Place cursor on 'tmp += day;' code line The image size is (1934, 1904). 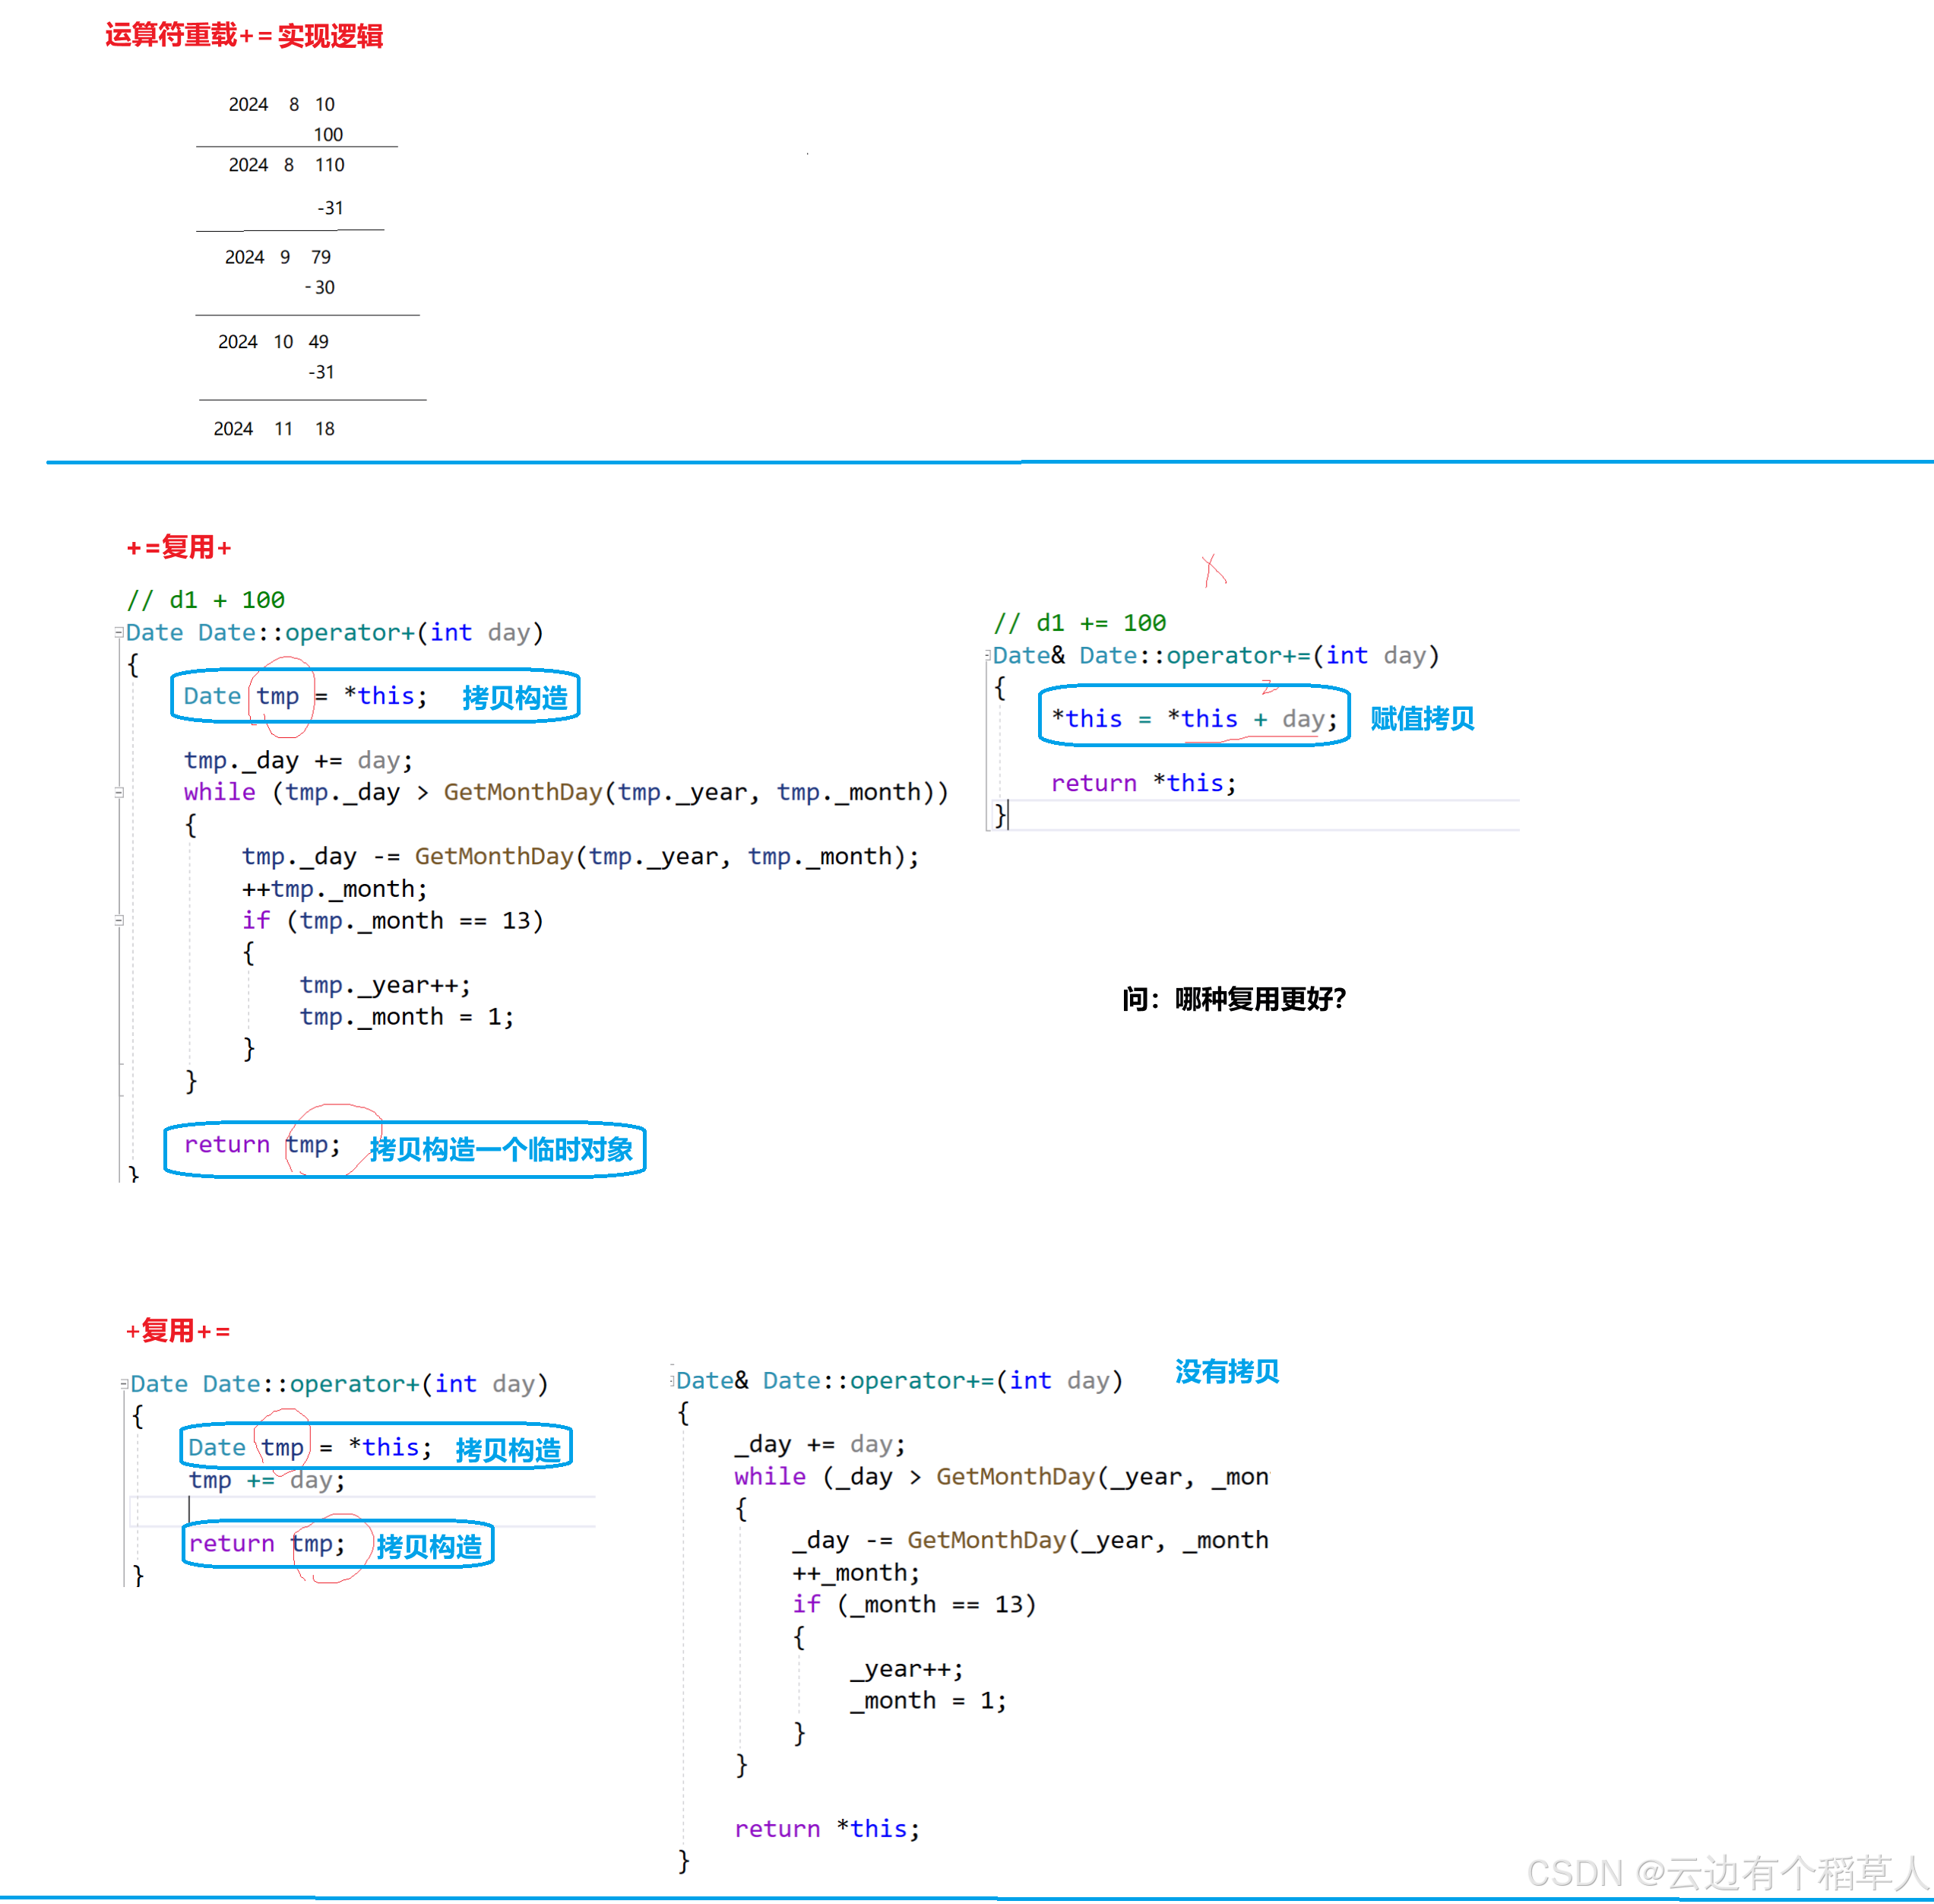[x=266, y=1480]
